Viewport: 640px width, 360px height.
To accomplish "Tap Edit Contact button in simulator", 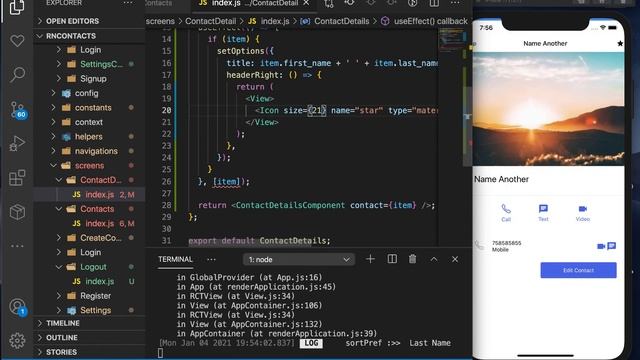I will click(578, 270).
